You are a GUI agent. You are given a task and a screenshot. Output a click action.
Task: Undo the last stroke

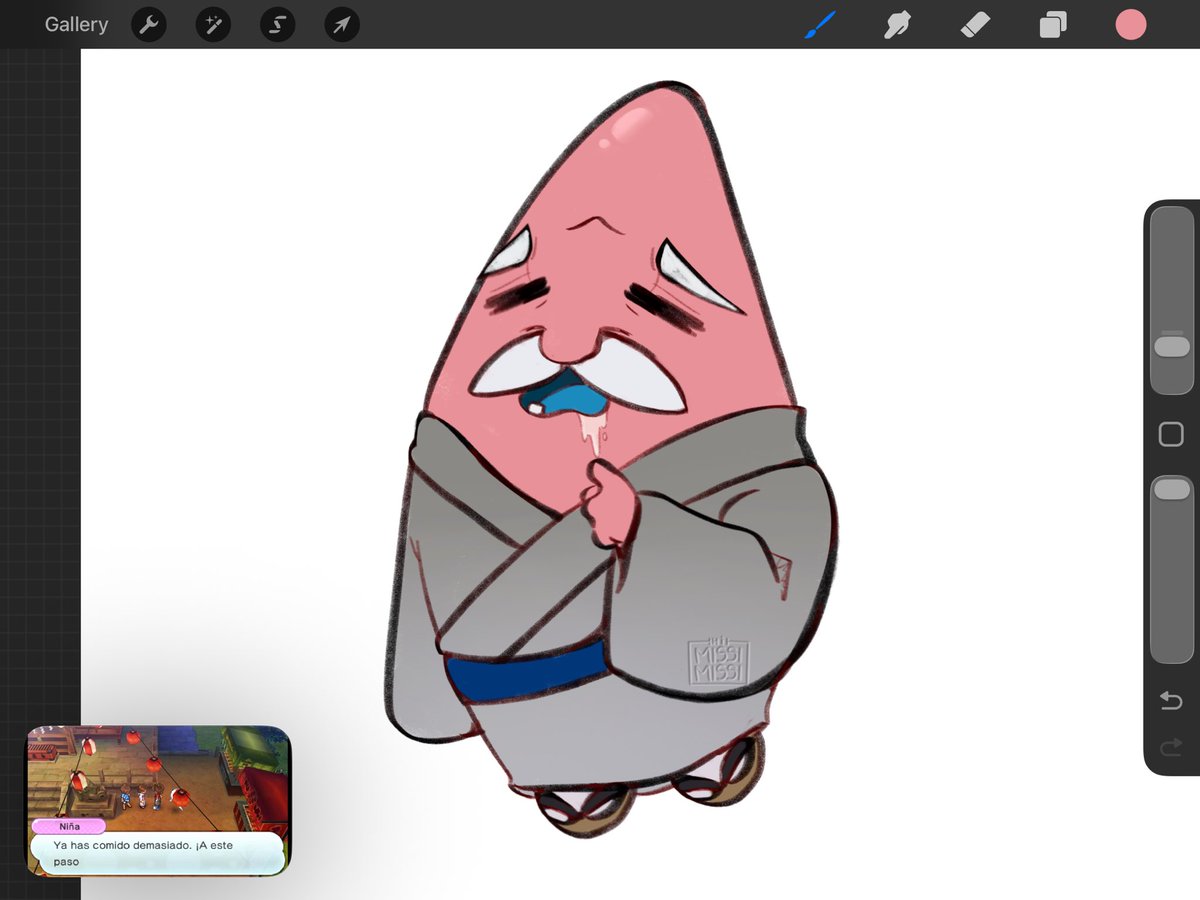coord(1171,700)
